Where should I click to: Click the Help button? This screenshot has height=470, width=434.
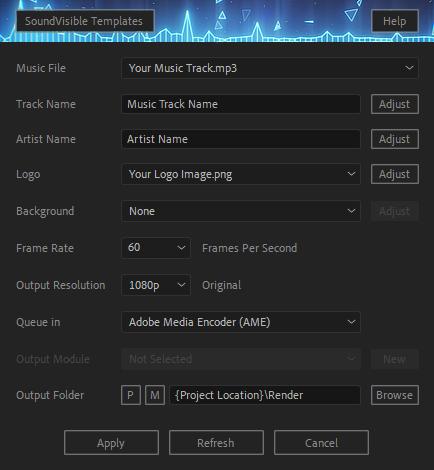click(395, 21)
